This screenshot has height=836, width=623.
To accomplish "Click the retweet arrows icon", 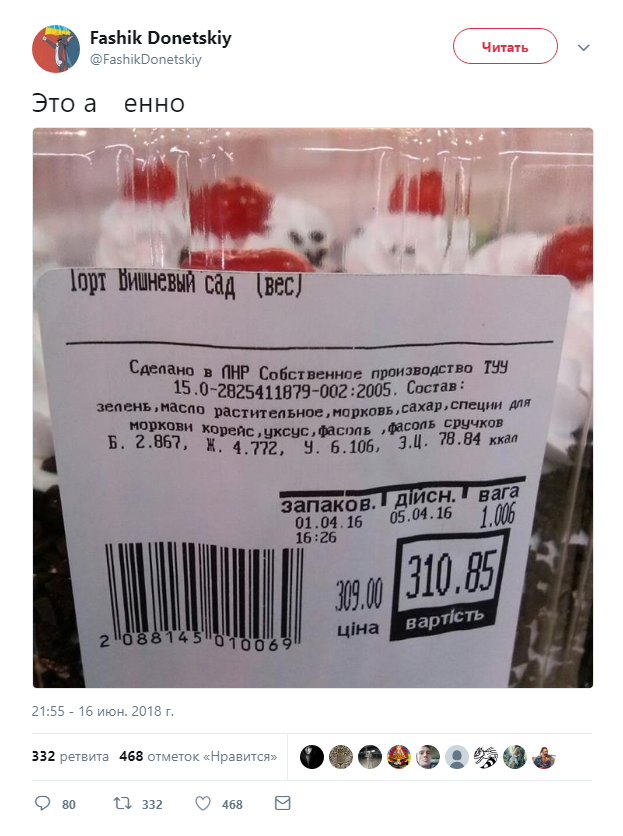I will click(x=123, y=803).
